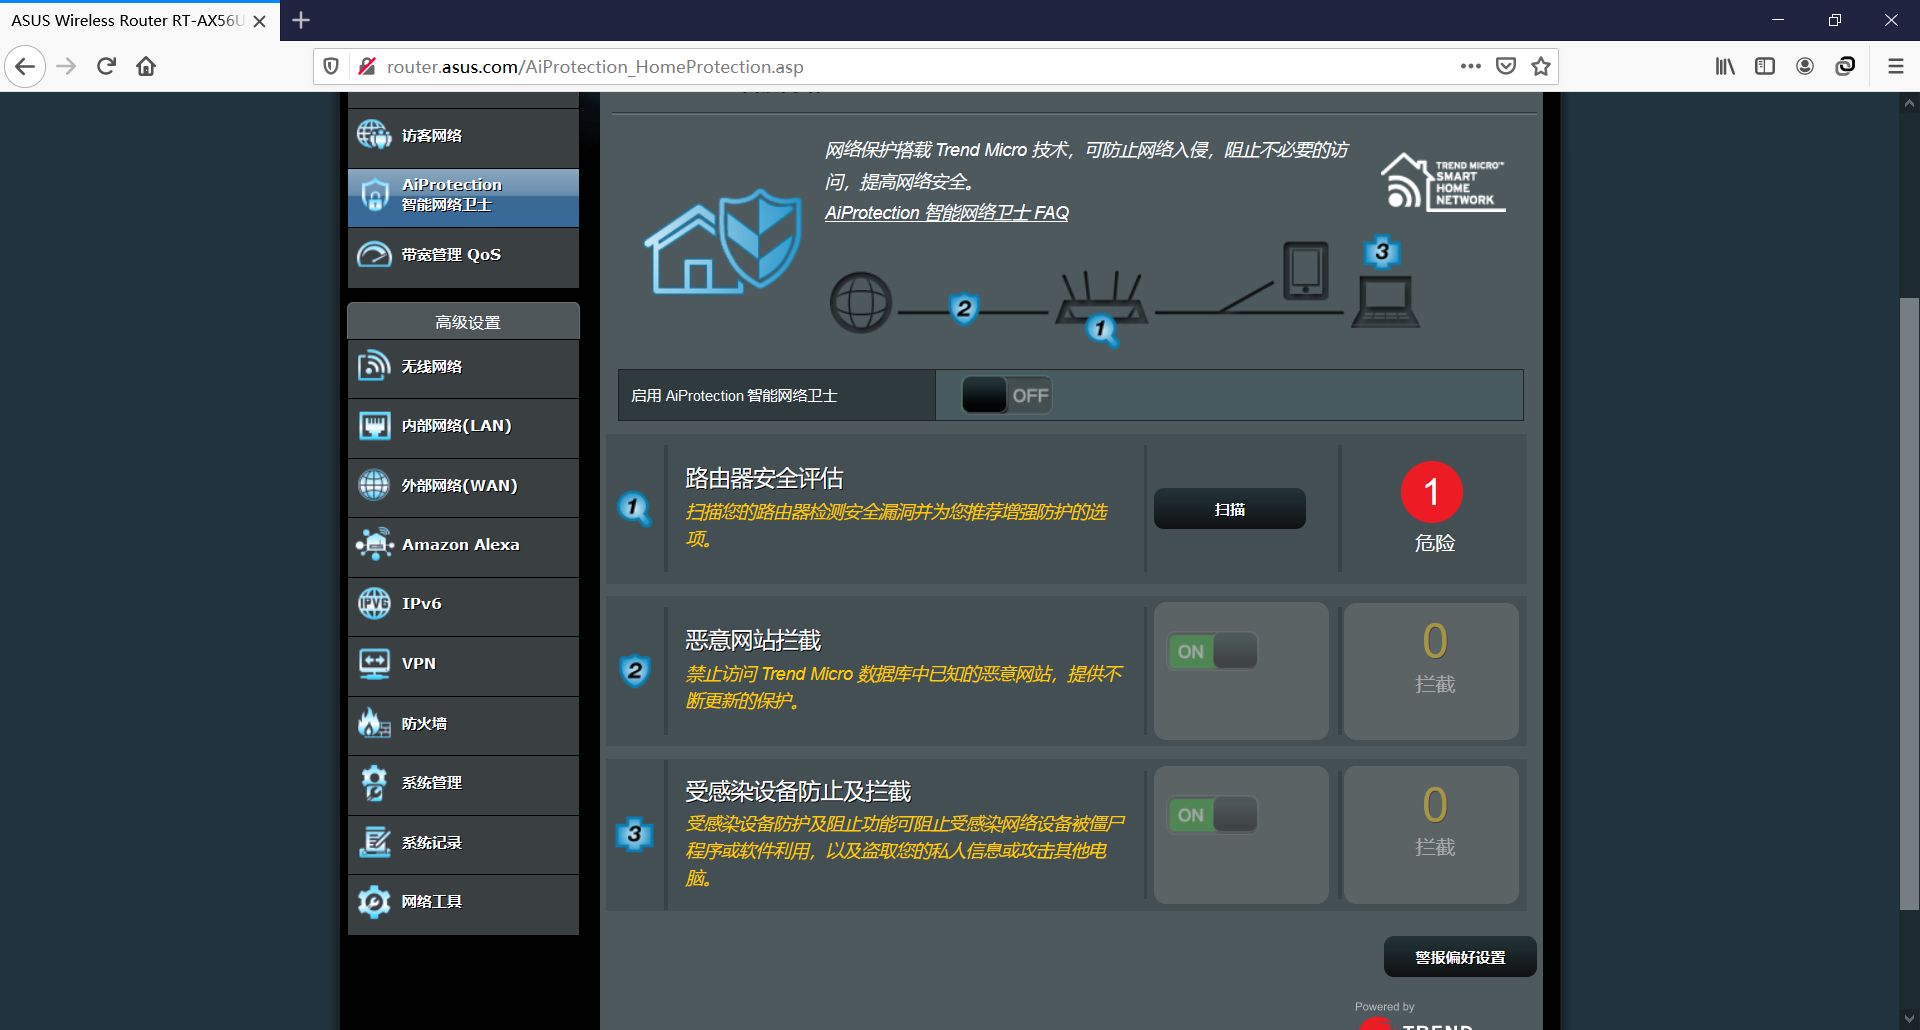Image resolution: width=1920 pixels, height=1030 pixels.
Task: Go to the browser home page icon
Action: click(146, 66)
